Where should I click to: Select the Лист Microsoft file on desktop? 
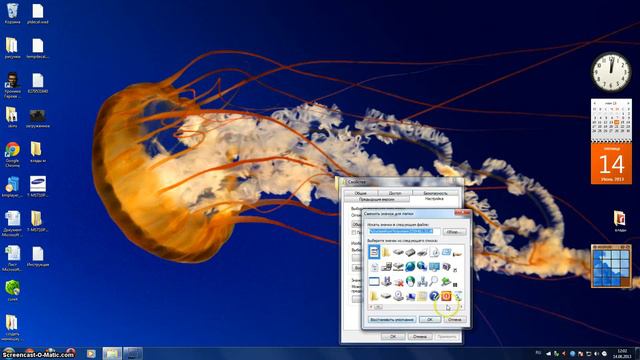click(12, 258)
